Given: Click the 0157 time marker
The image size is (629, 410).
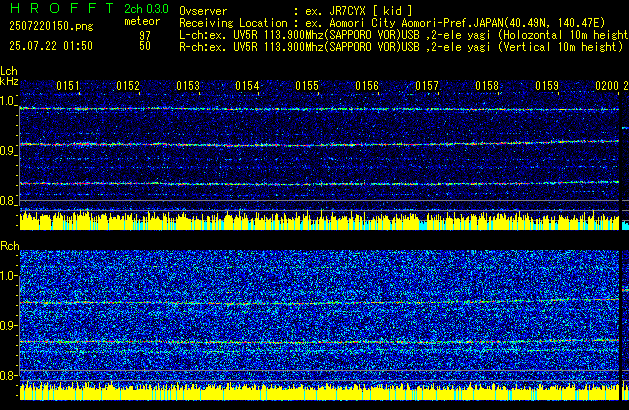Looking at the screenshot, I should [427, 86].
